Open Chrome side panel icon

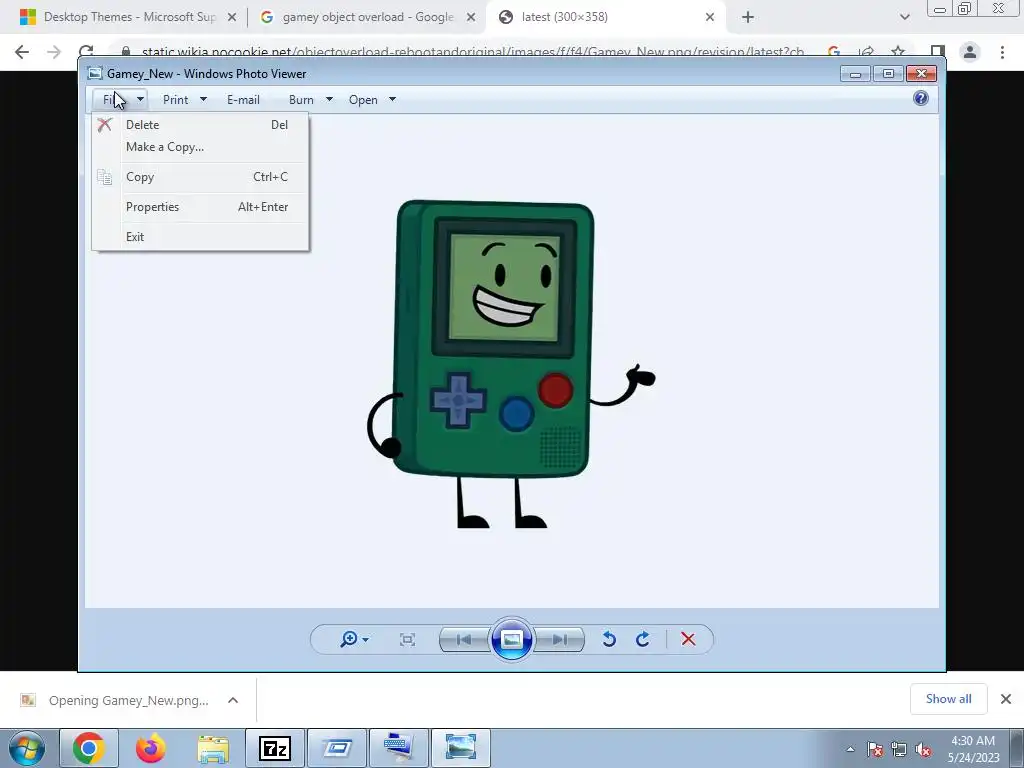[938, 52]
